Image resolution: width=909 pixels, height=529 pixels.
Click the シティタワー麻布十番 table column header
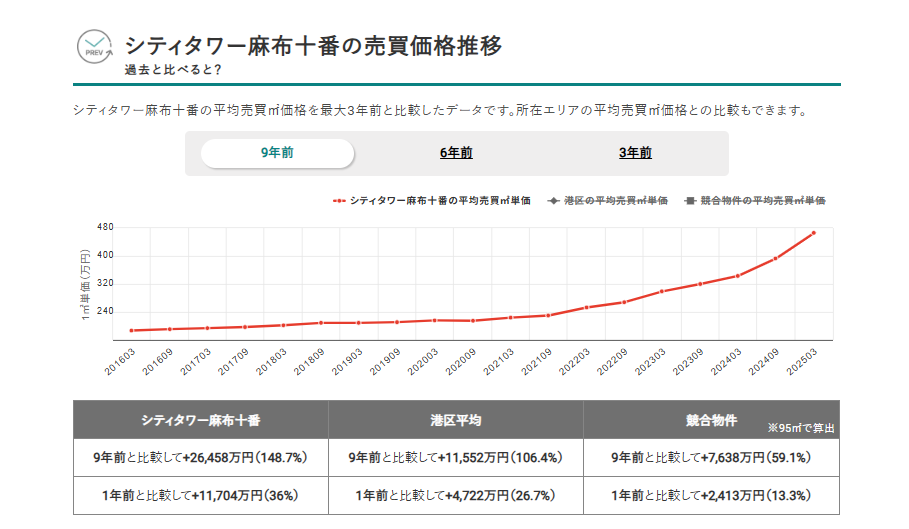(x=200, y=420)
